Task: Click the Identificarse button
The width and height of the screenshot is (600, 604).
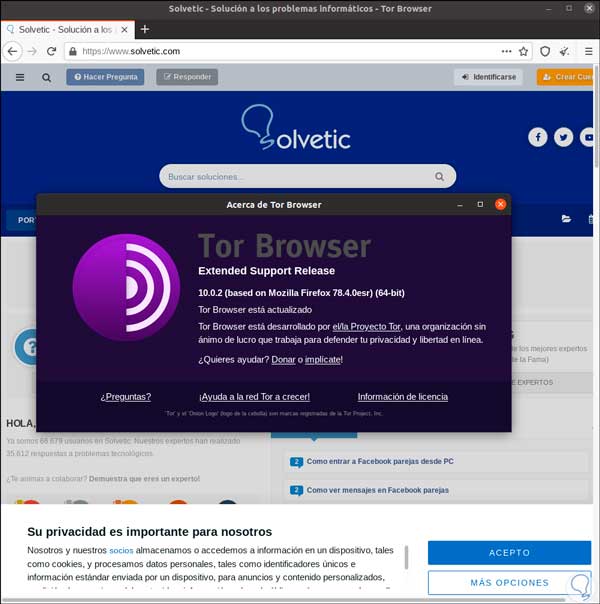Action: 488,77
